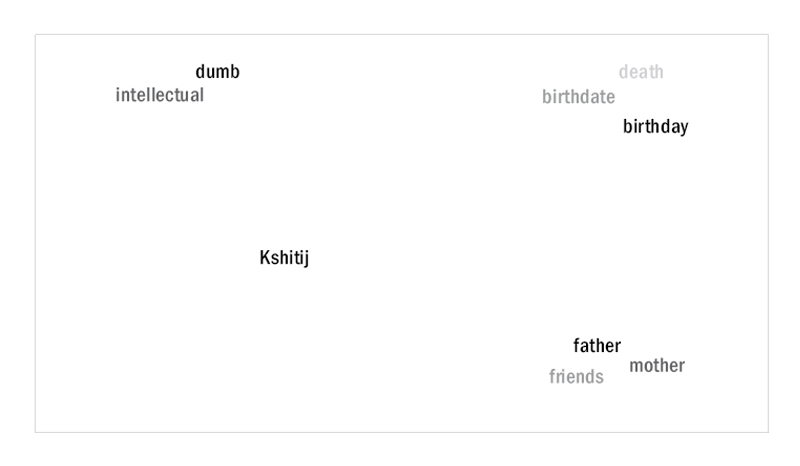Choose the word "birthday"

[x=656, y=127]
